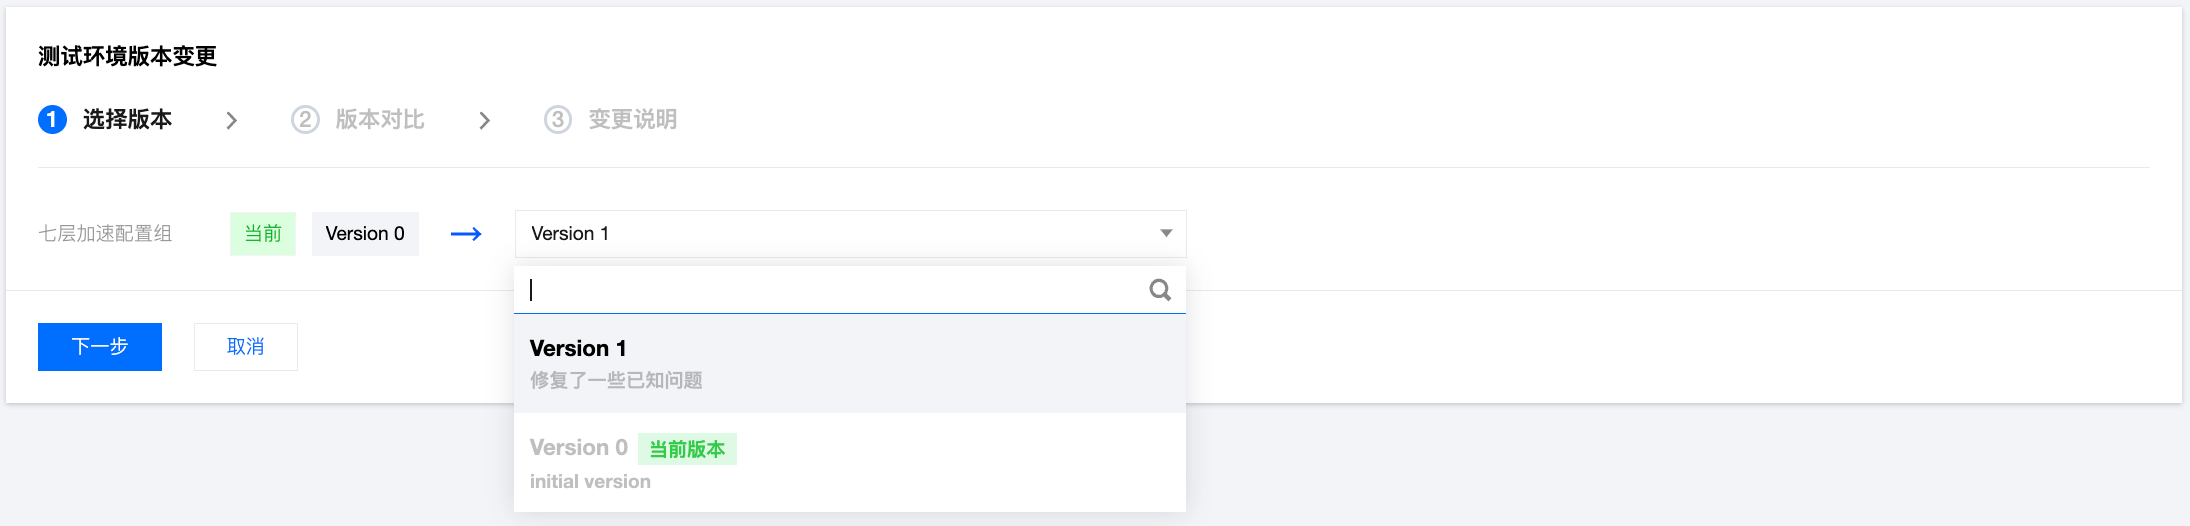Click the blue right arrow icon
Image resolution: width=2190 pixels, height=526 pixels.
coord(466,234)
